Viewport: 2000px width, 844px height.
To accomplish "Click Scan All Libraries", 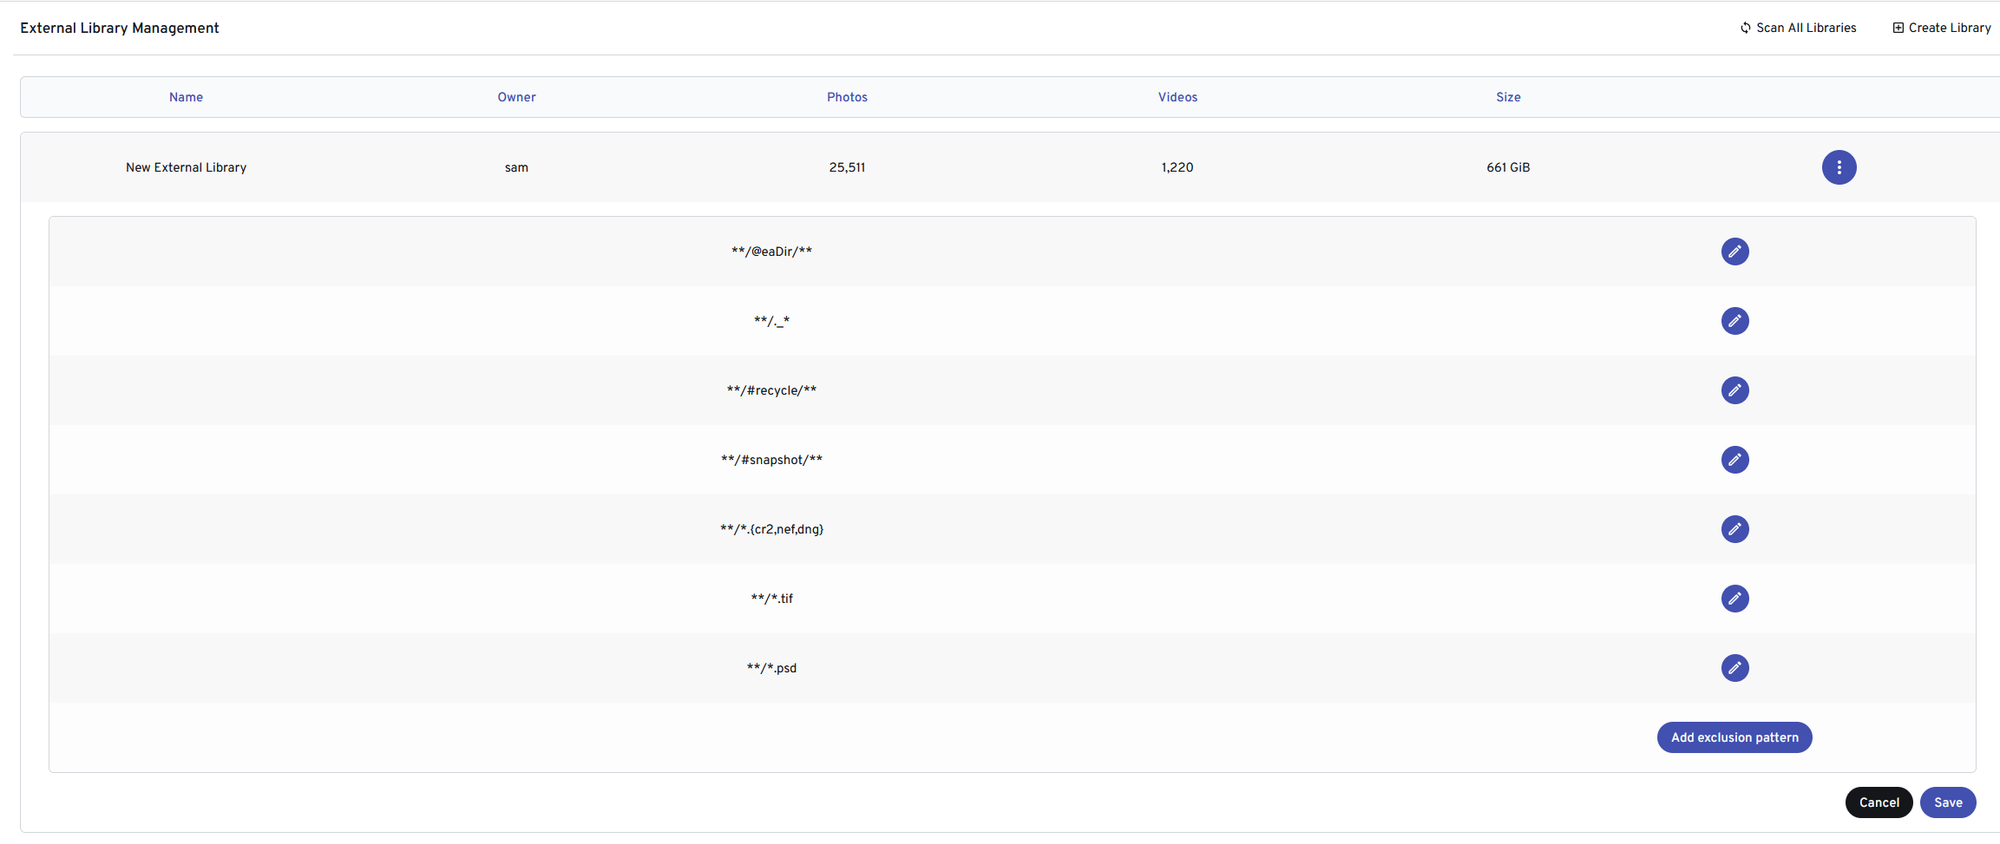I will 1798,28.
